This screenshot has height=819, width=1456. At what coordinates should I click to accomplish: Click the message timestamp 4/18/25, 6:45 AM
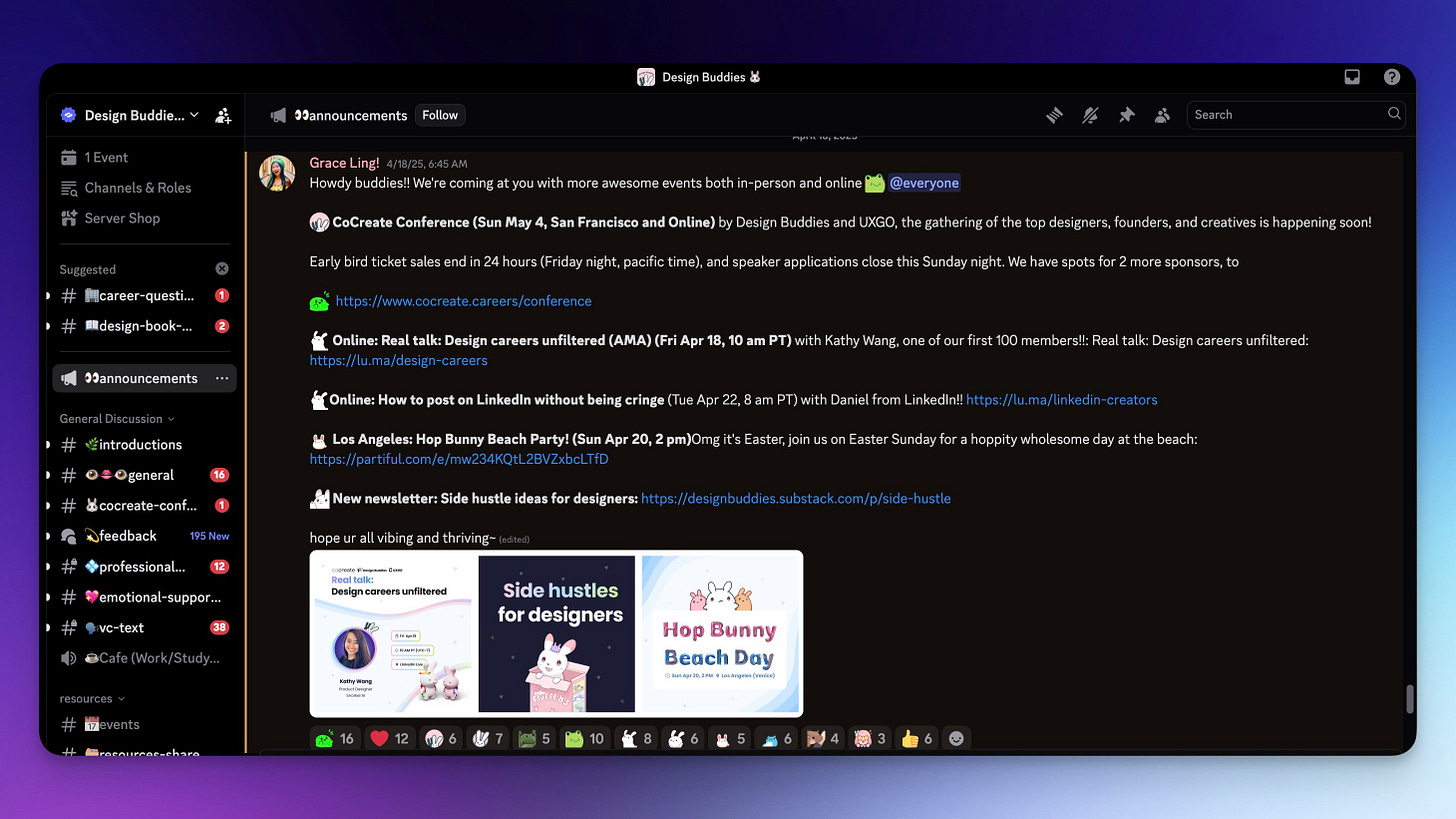tap(427, 164)
